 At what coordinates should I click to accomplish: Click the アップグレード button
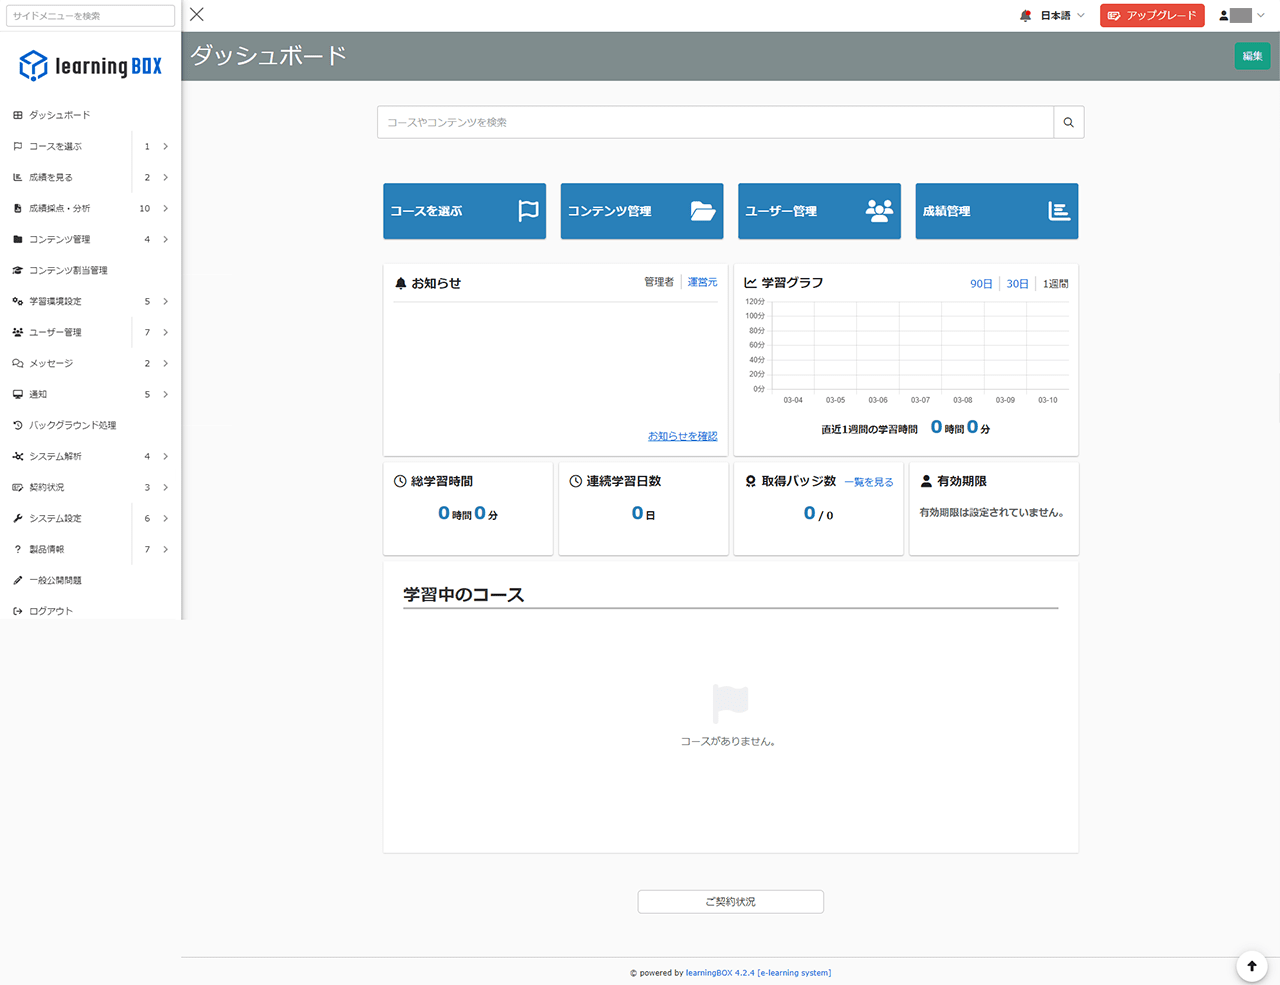(1151, 16)
